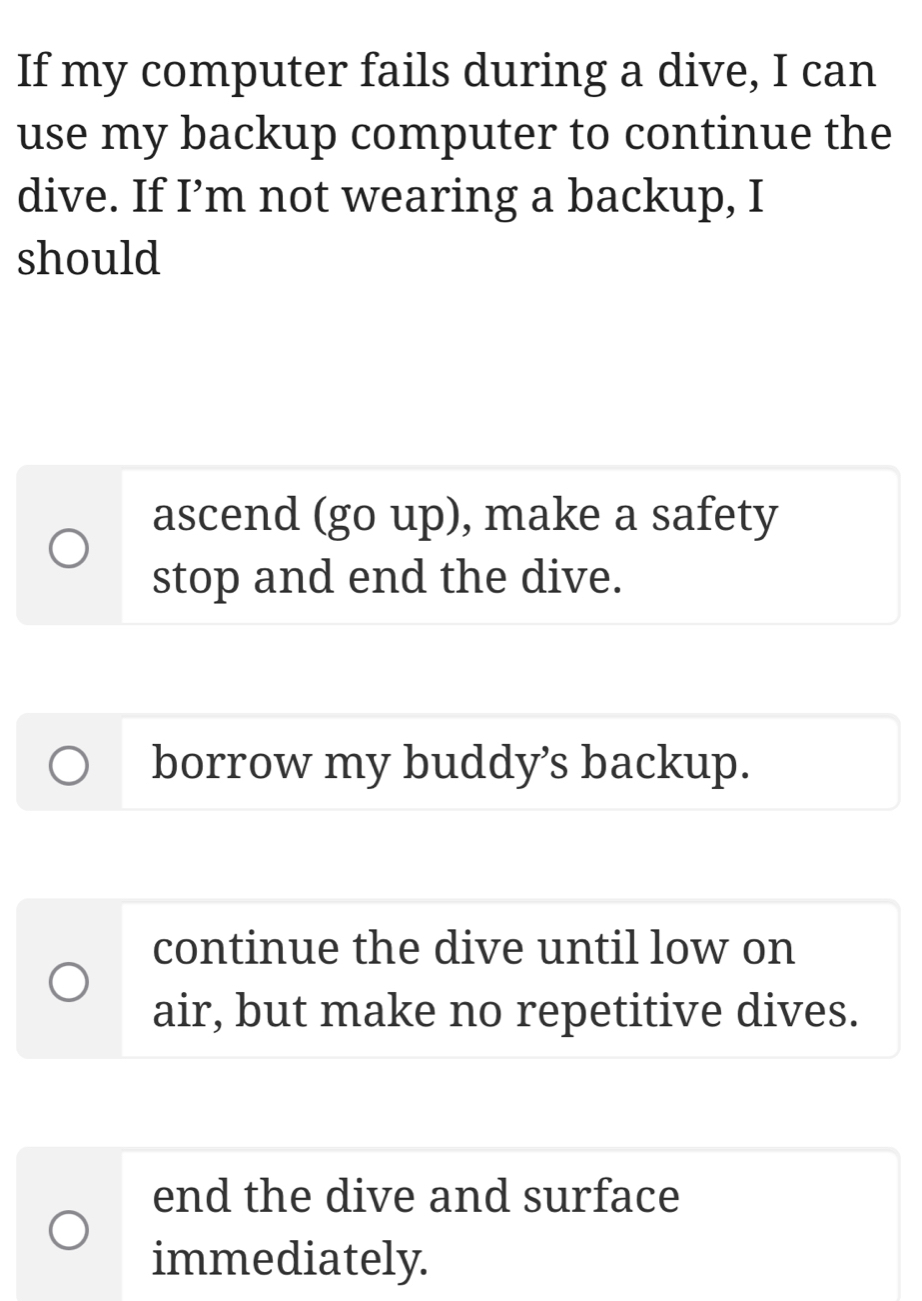
Task: Click the words "safety" in the first option
Action: click(714, 516)
